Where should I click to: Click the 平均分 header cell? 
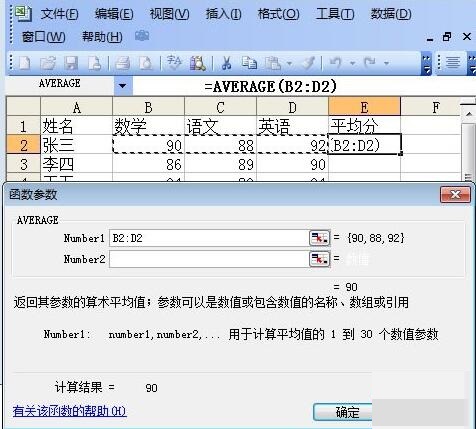[364, 126]
